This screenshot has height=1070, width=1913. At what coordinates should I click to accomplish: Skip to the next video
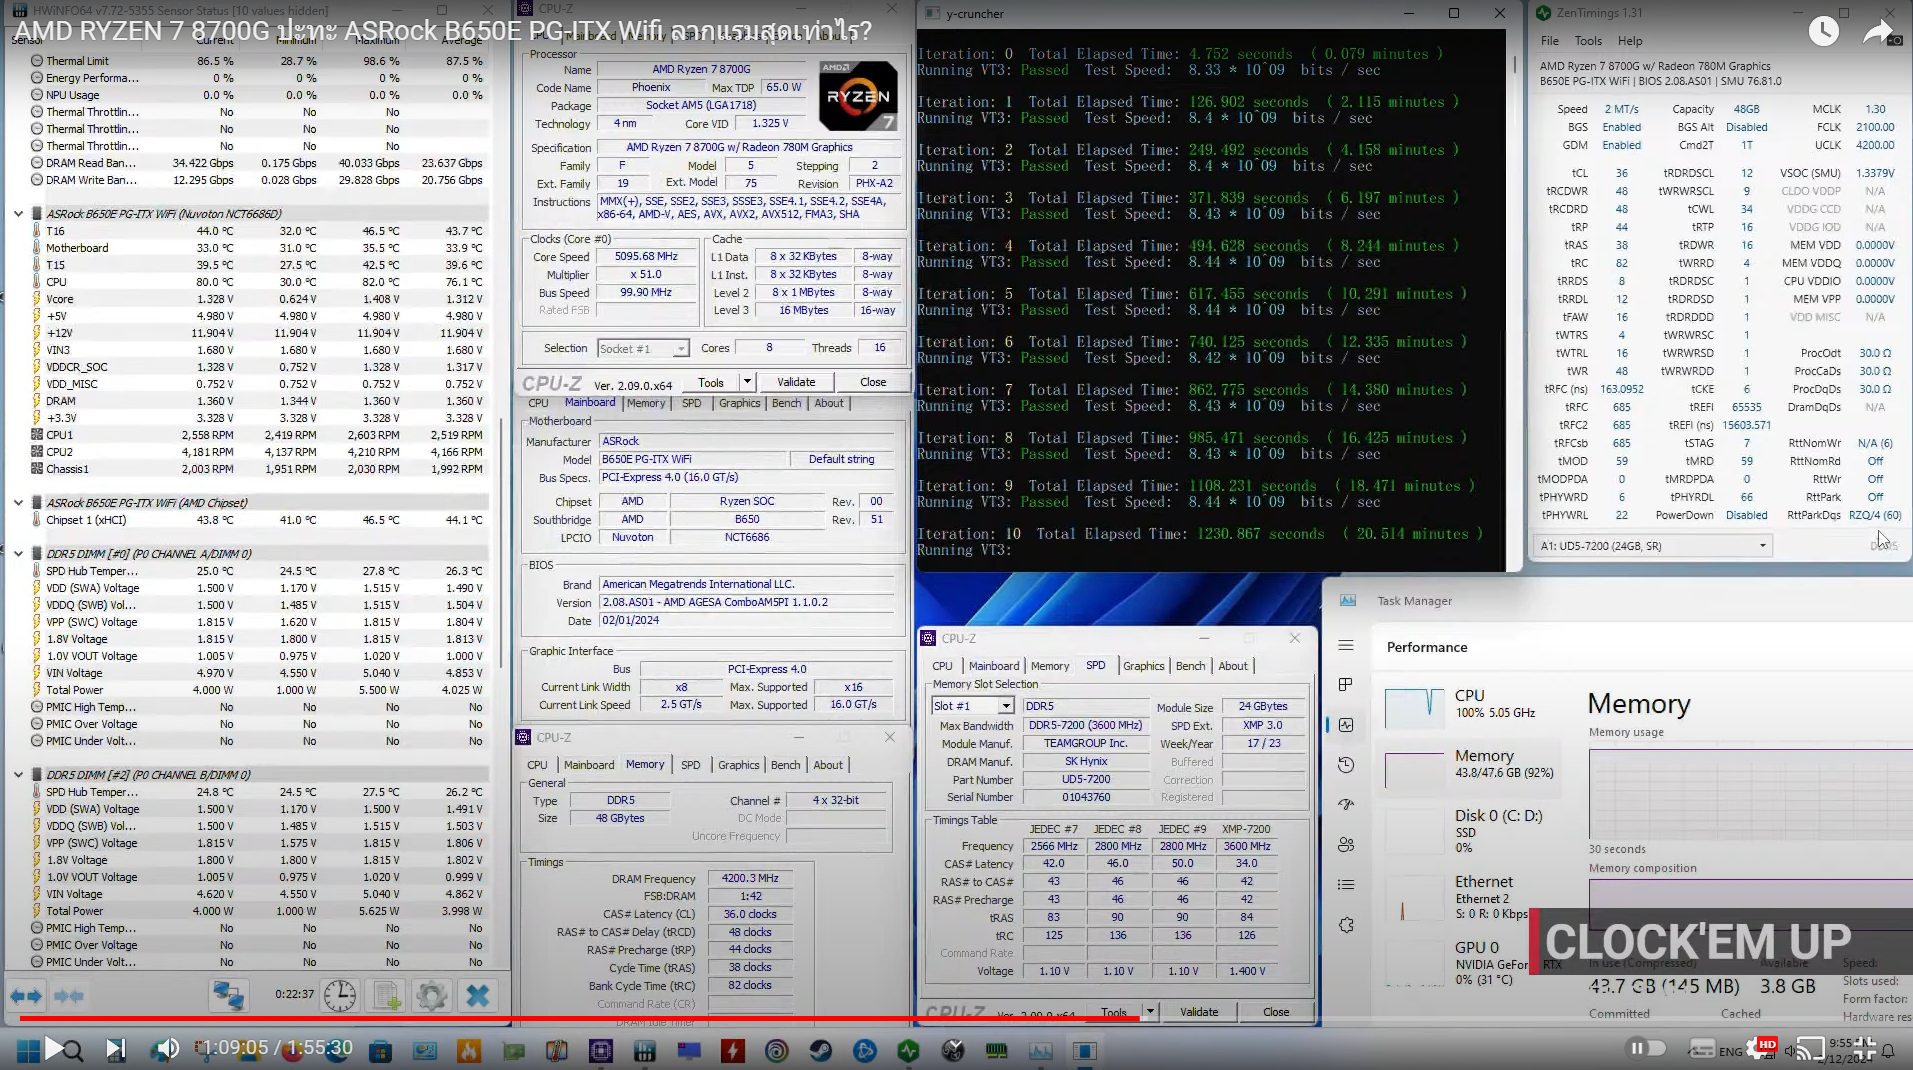[116, 1049]
